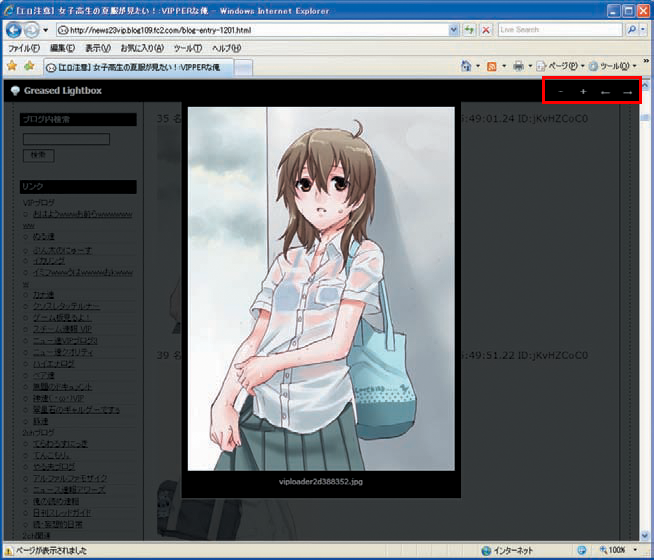Refresh the page with green arrows icon
This screenshot has height=560, width=654.
tap(470, 30)
